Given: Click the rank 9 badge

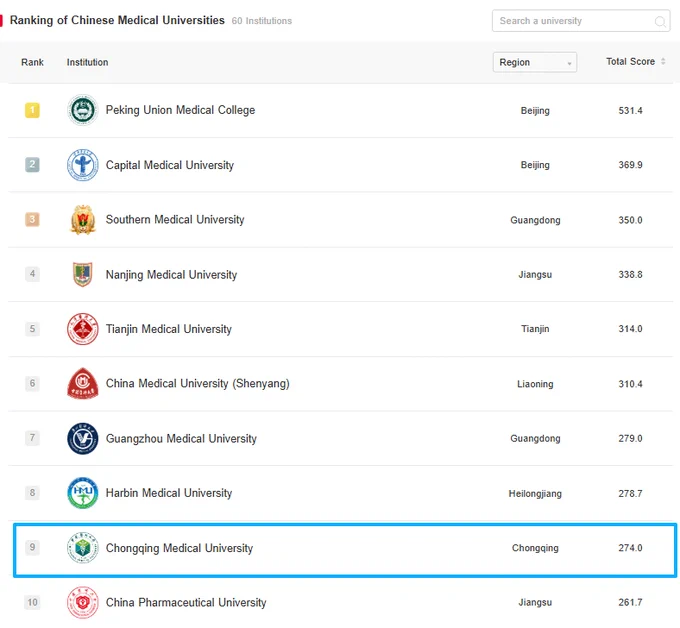Looking at the screenshot, I should 32,547.
